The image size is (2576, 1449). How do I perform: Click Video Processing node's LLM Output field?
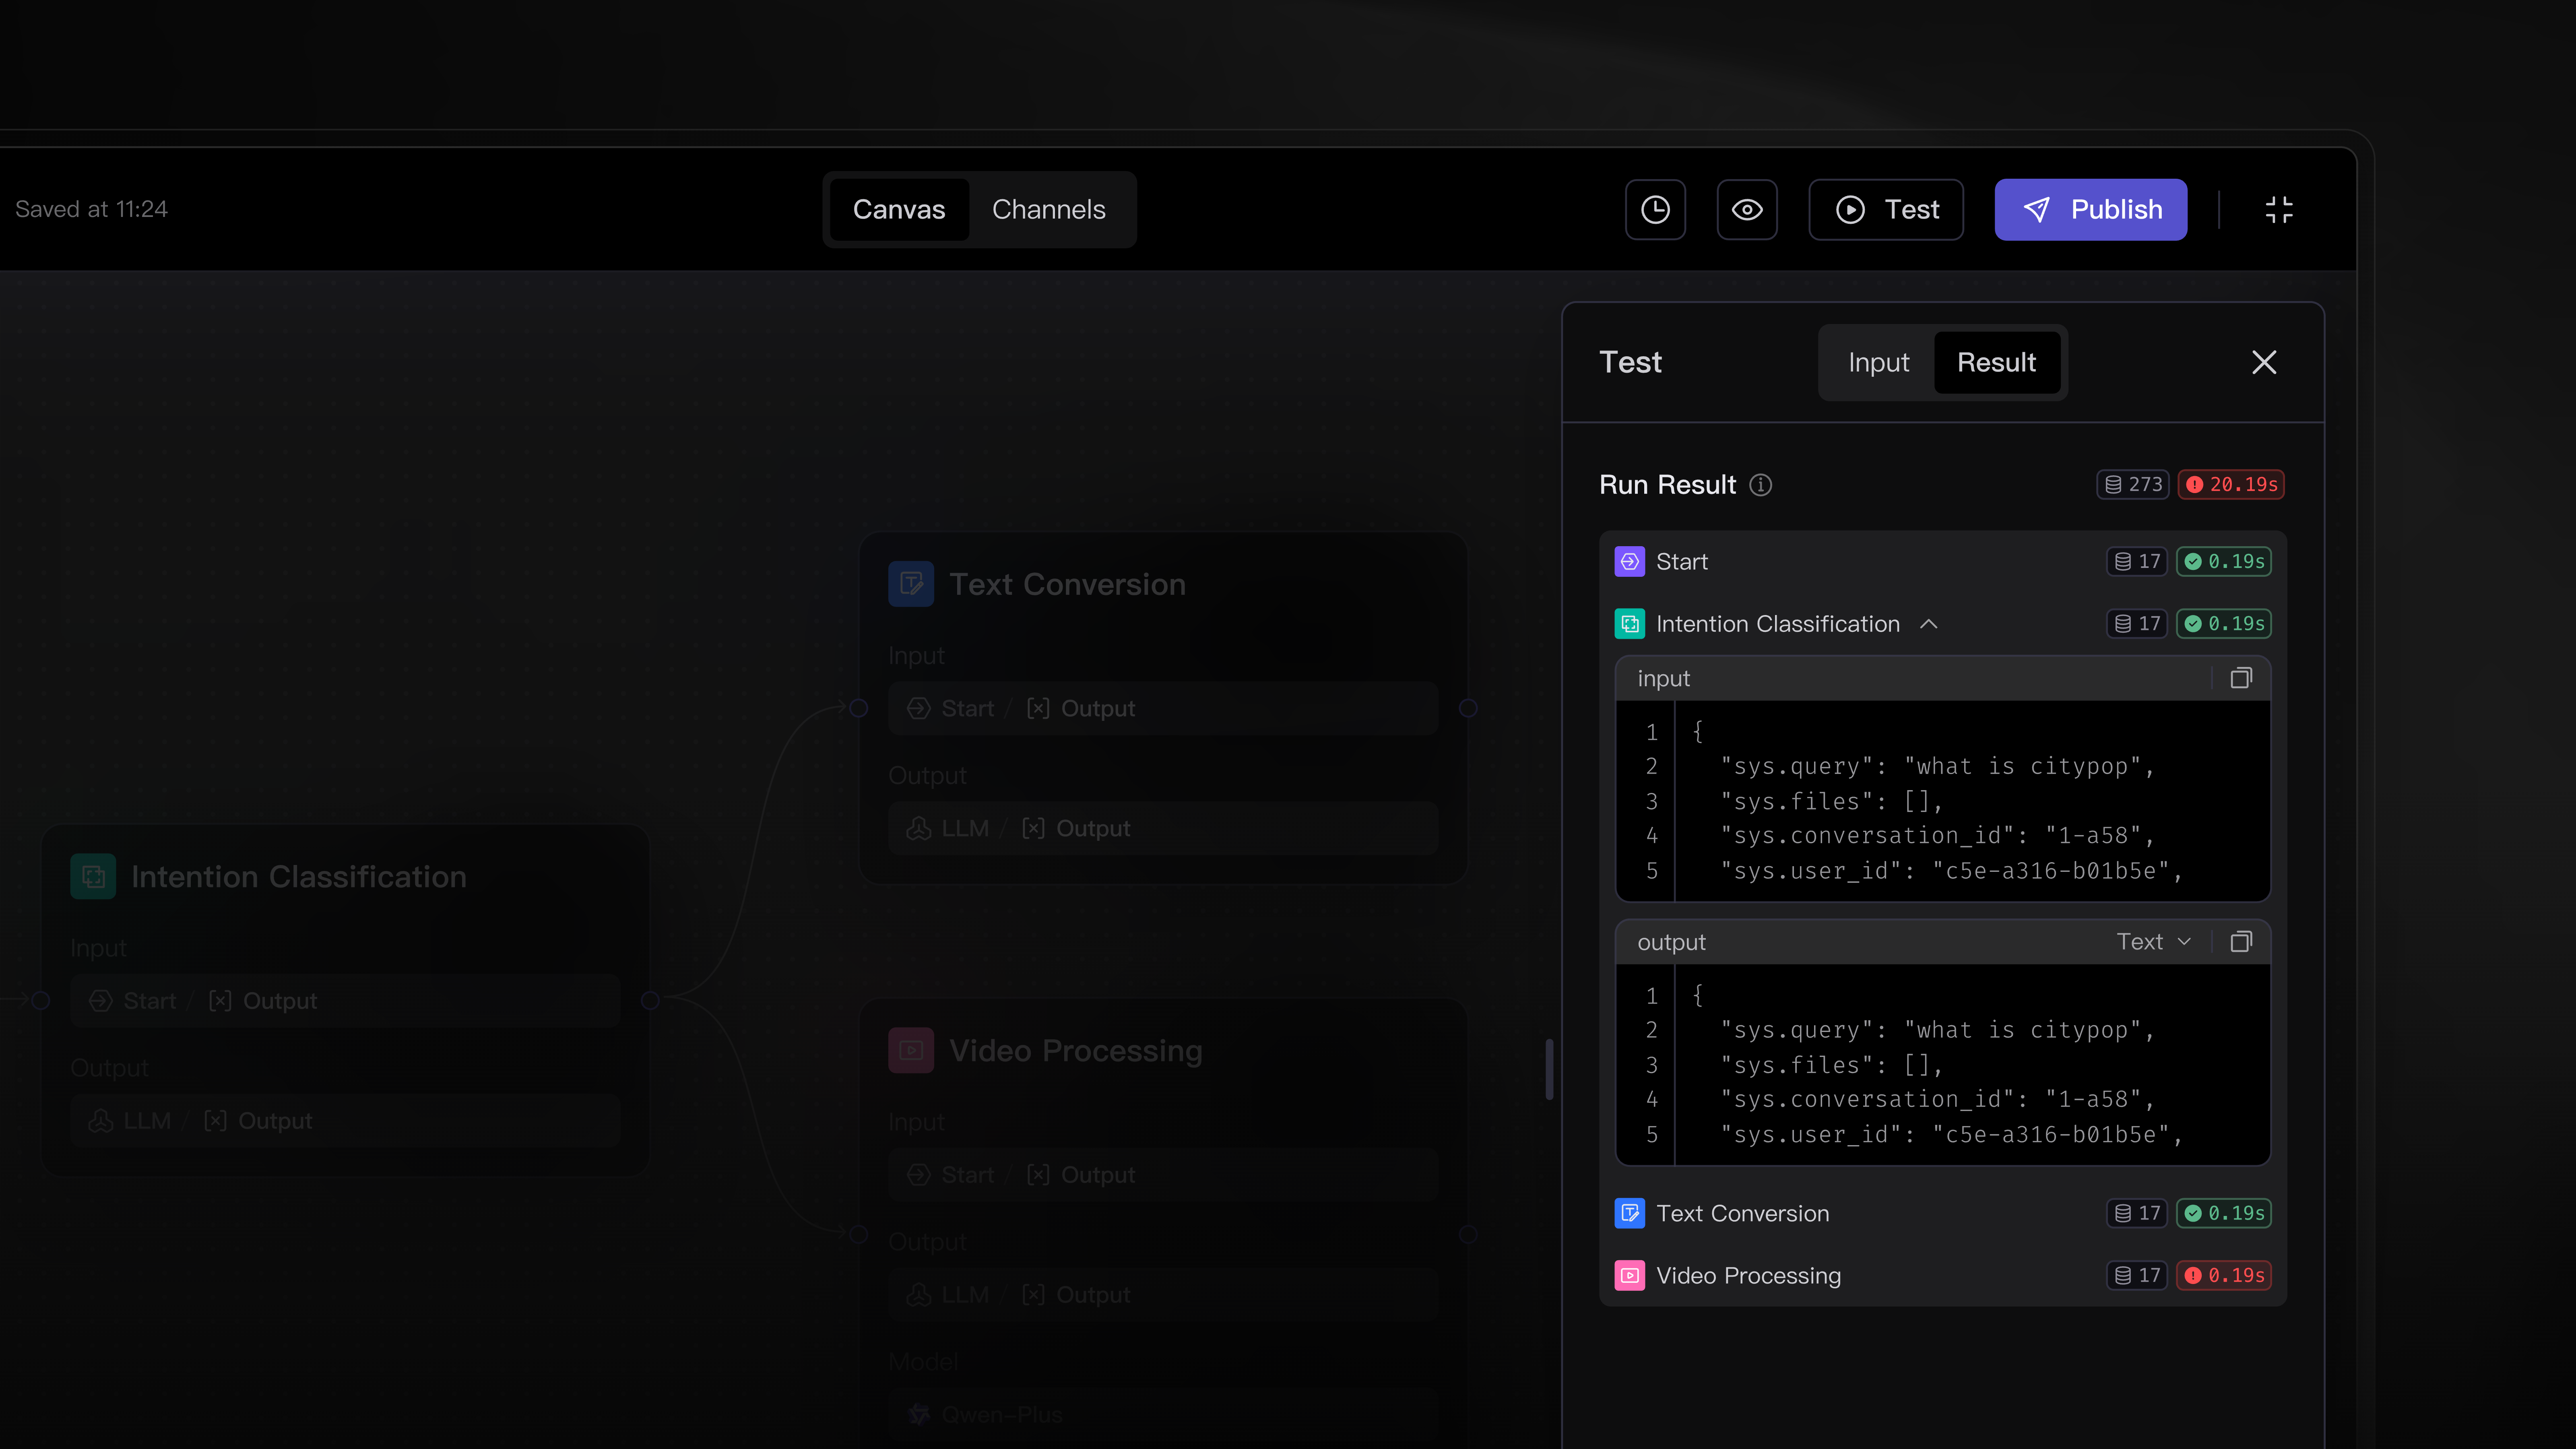click(1163, 1295)
